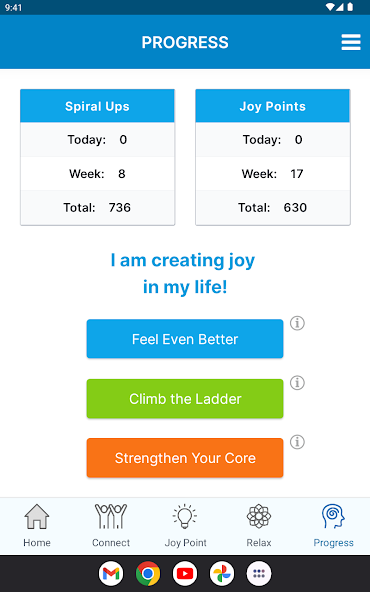Tap the Feel Even Better button
Image resolution: width=370 pixels, height=592 pixels.
185,339
